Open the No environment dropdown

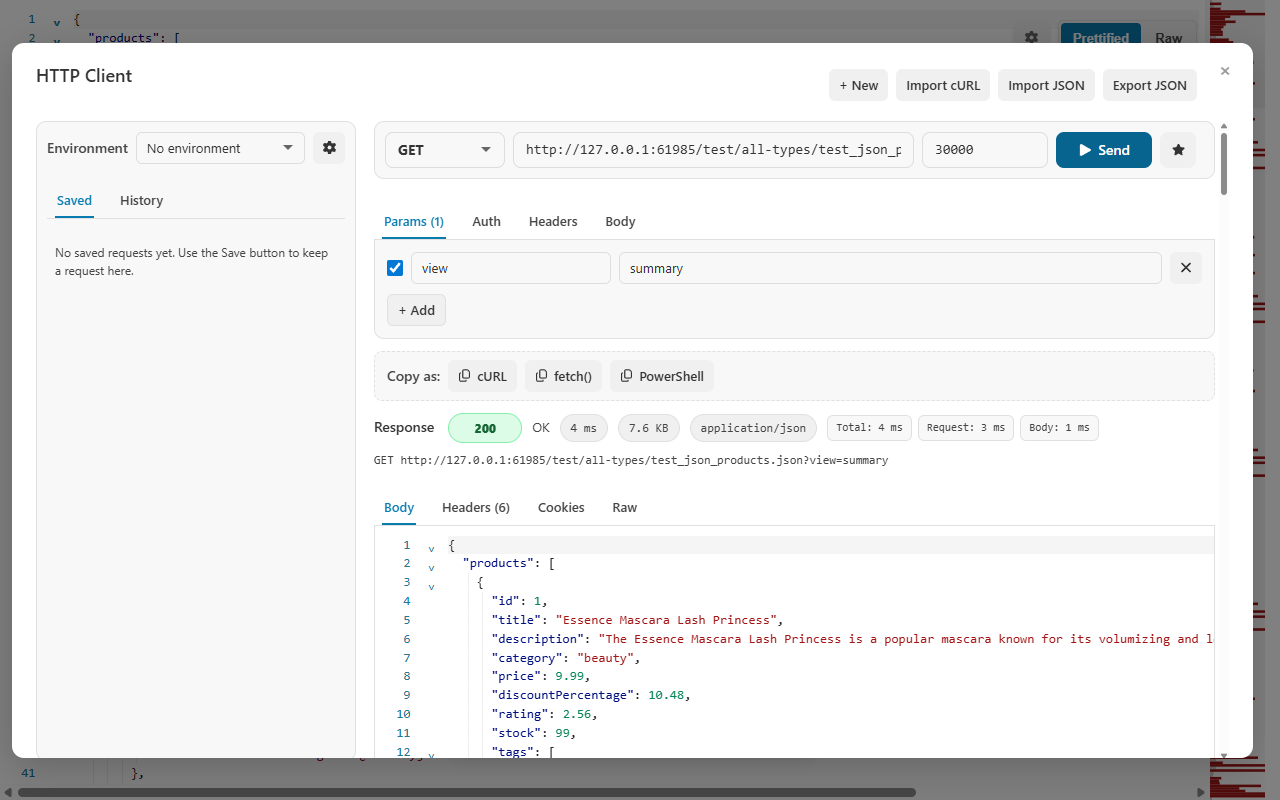[x=220, y=148]
